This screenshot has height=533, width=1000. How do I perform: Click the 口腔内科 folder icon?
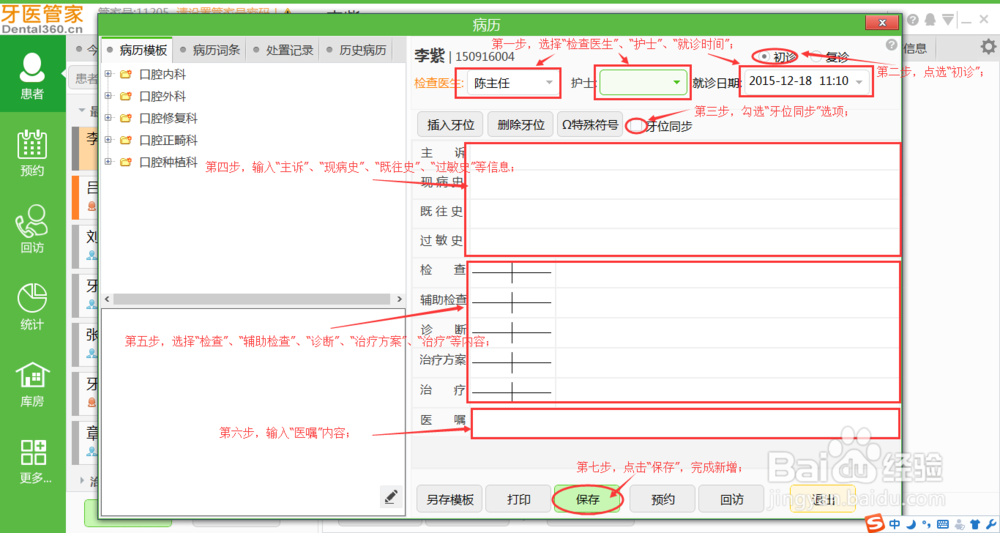[x=126, y=75]
